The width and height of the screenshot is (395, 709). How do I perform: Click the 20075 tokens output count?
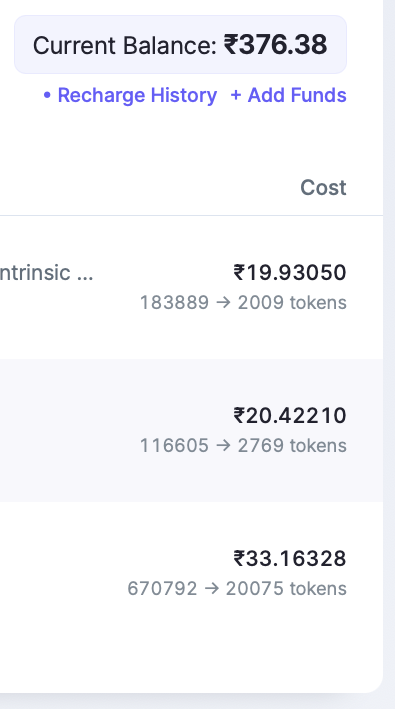click(286, 588)
